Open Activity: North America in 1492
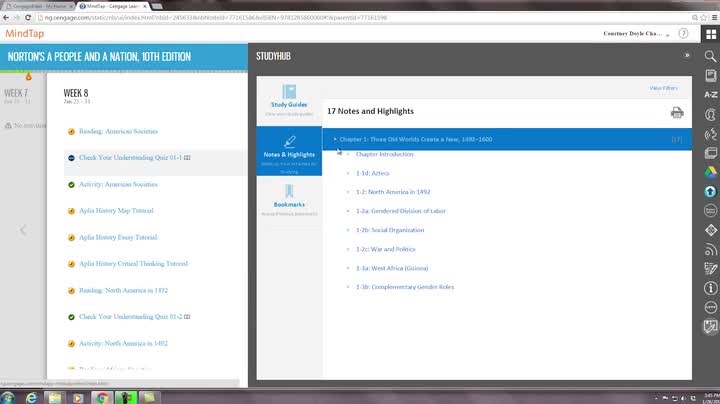Image resolution: width=720 pixels, height=404 pixels. [x=124, y=343]
